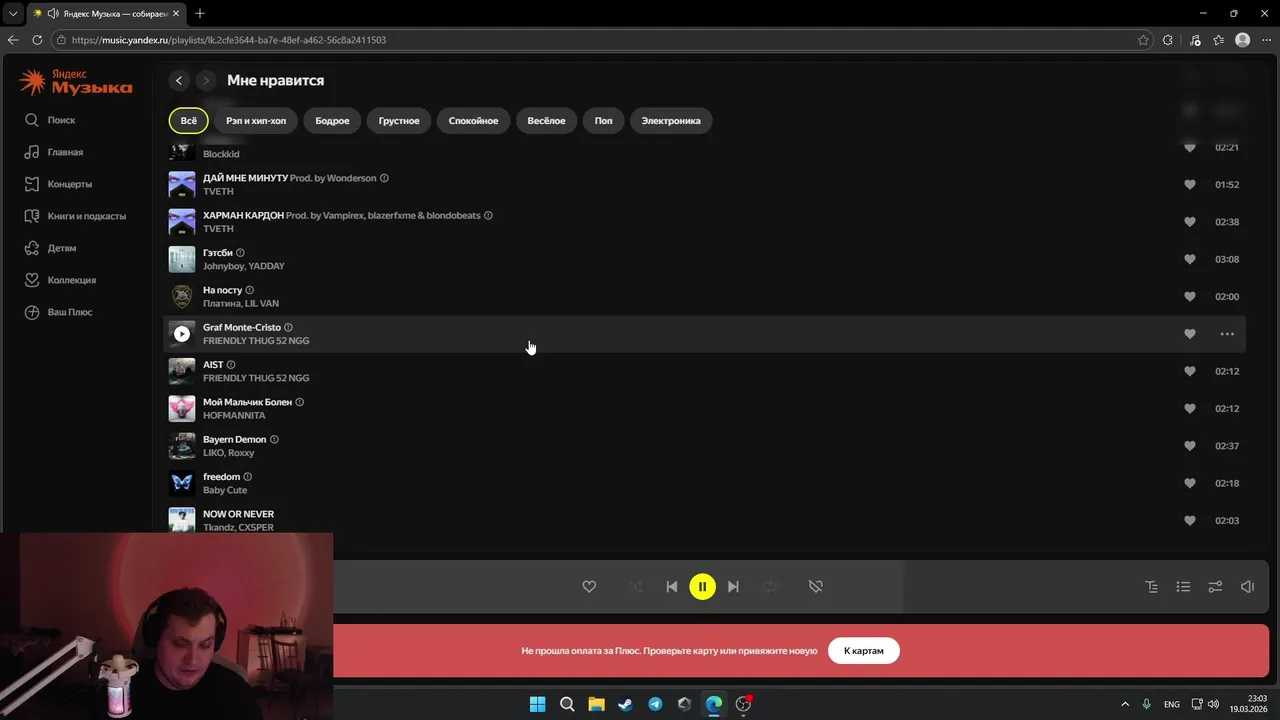
Task: Select the Поп filter chip
Action: (x=603, y=121)
